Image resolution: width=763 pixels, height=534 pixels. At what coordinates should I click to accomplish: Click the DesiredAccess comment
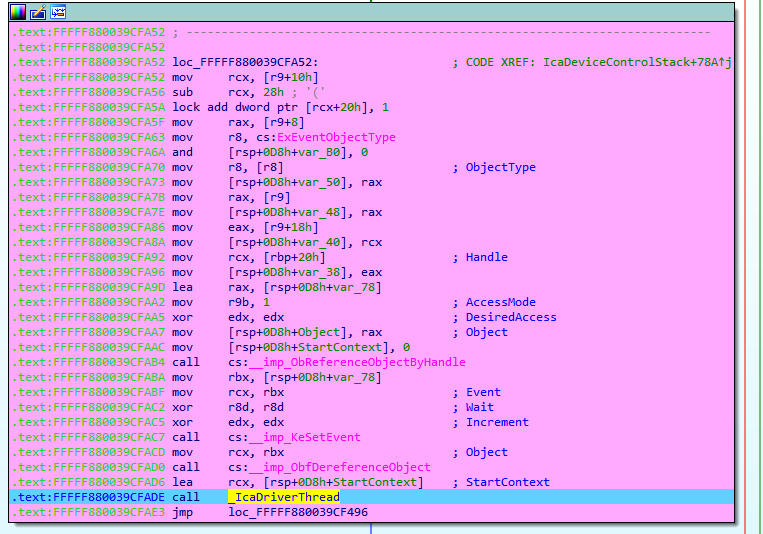[x=511, y=317]
